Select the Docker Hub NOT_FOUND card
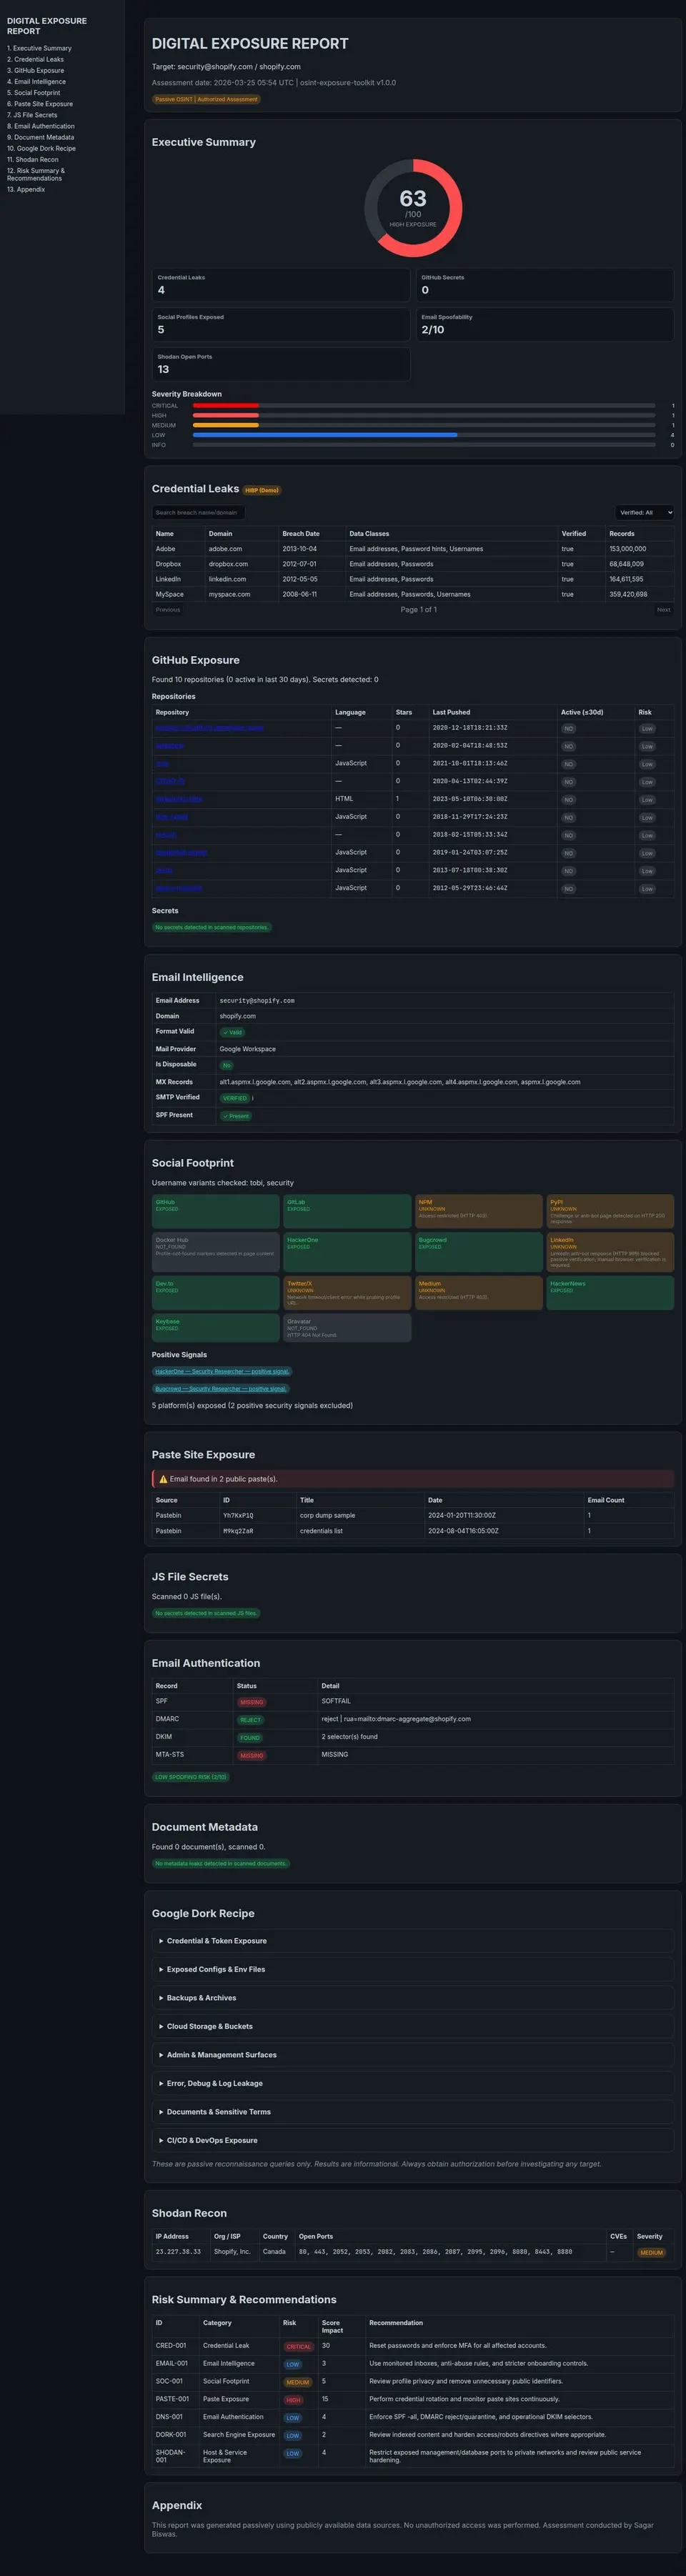Screen dimensions: 686x2576 tap(216, 1252)
